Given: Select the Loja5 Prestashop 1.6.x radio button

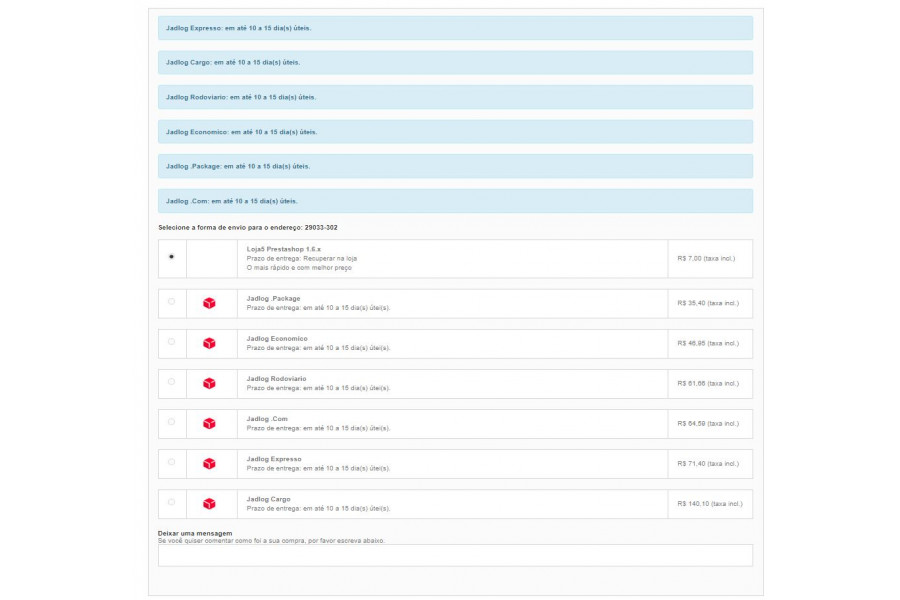Looking at the screenshot, I should coord(171,257).
